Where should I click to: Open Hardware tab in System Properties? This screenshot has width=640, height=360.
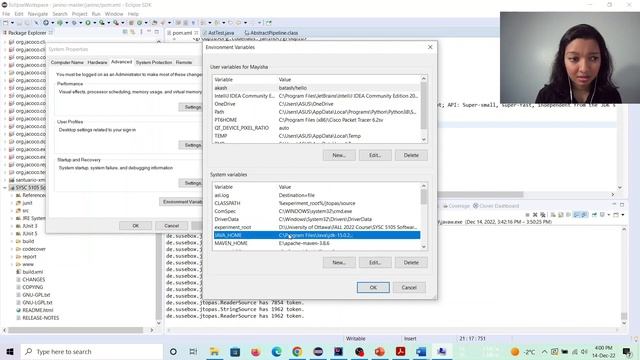[x=97, y=62]
